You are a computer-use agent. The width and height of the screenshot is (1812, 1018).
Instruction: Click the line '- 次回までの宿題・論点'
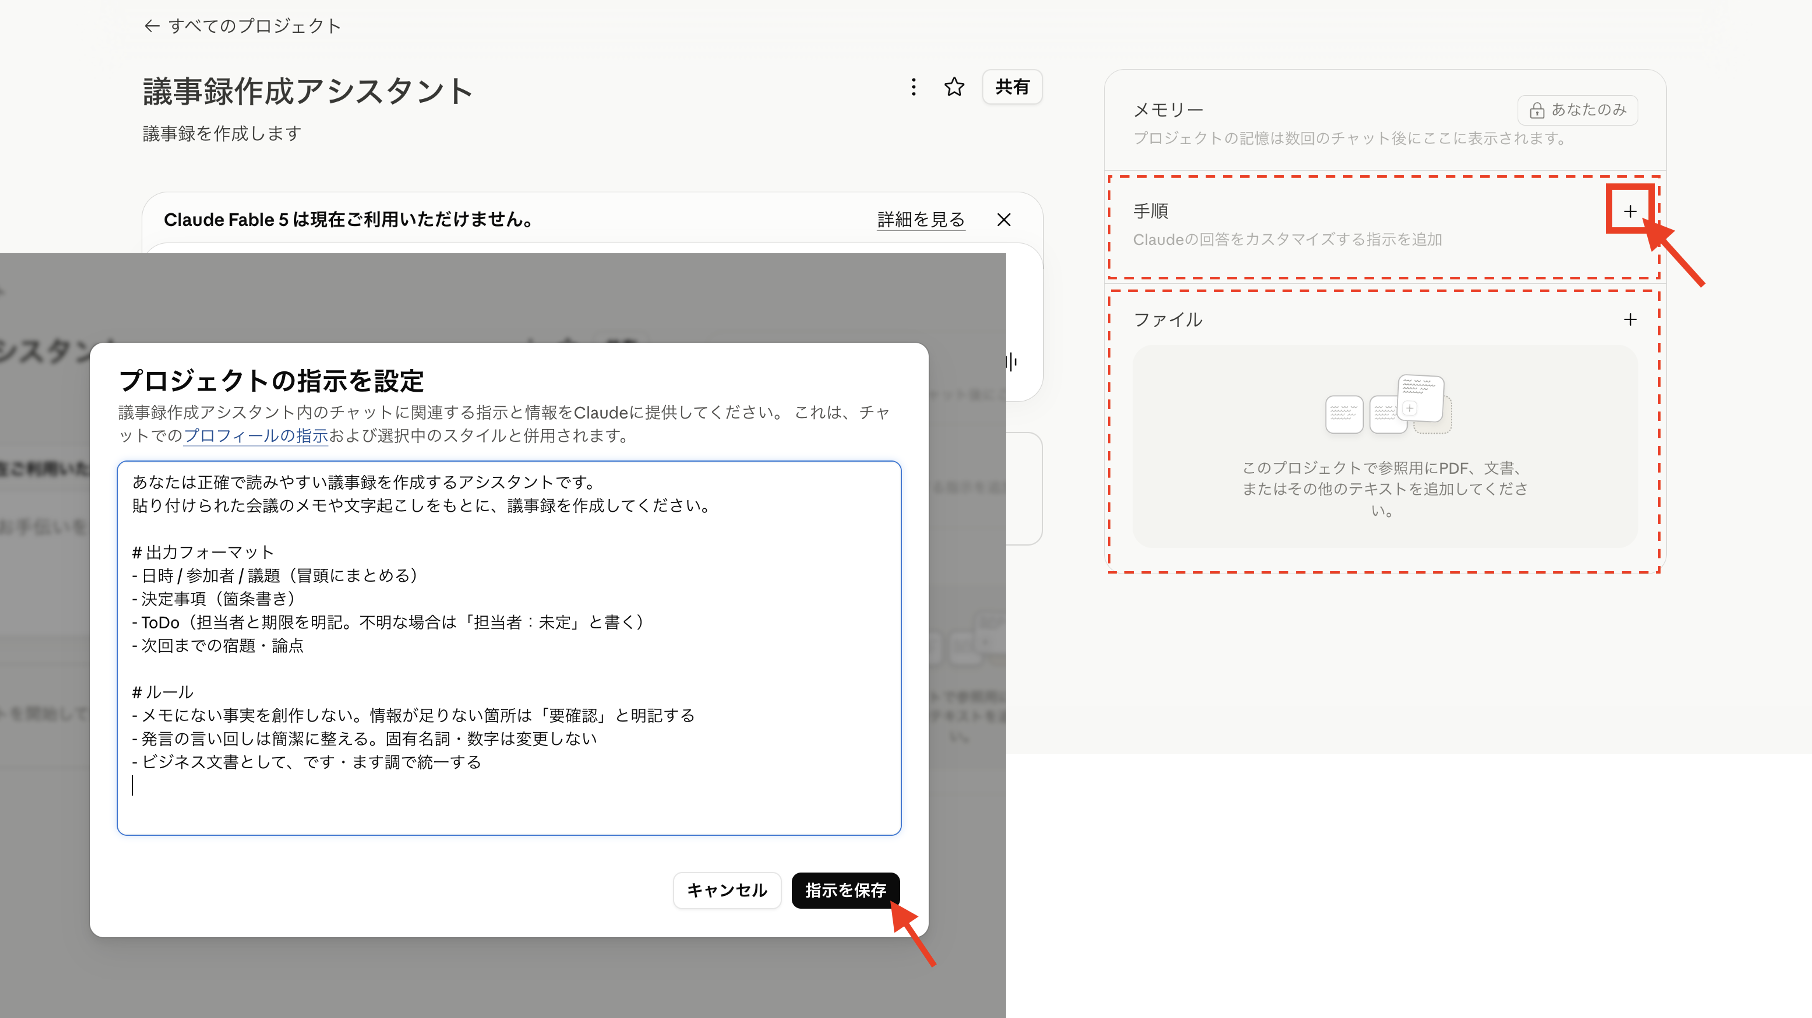pos(218,646)
